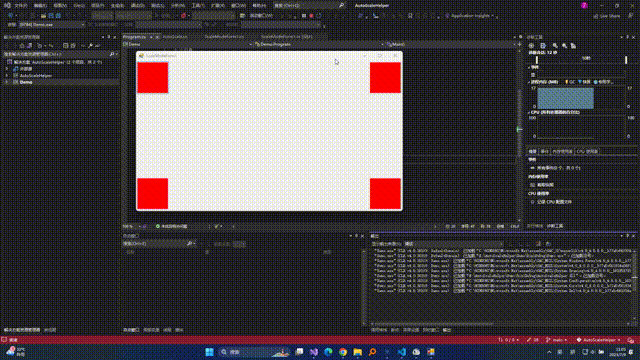640x360 pixels.
Task: Toggle the record CPU profile radio option
Action: [x=532, y=202]
